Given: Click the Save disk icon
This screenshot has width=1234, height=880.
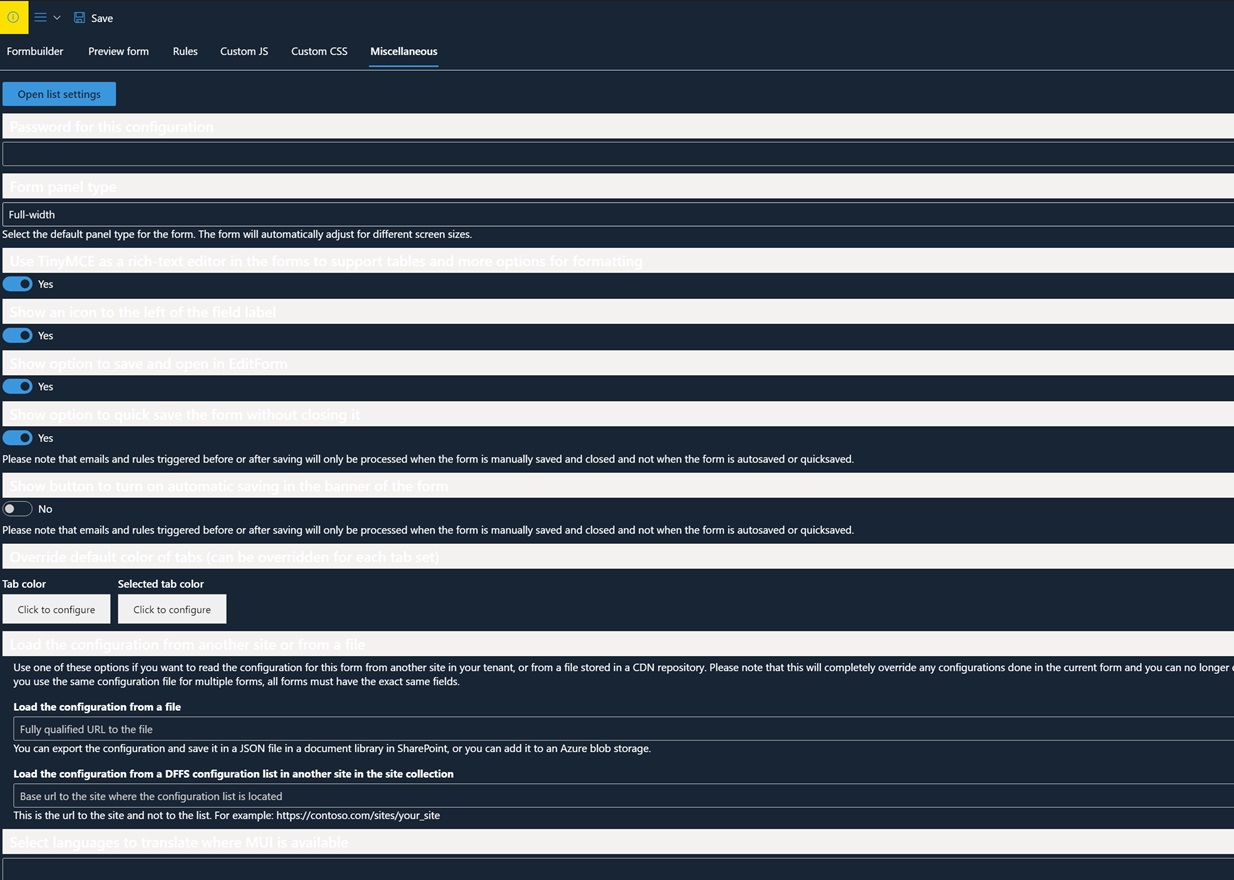Looking at the screenshot, I should pos(80,17).
